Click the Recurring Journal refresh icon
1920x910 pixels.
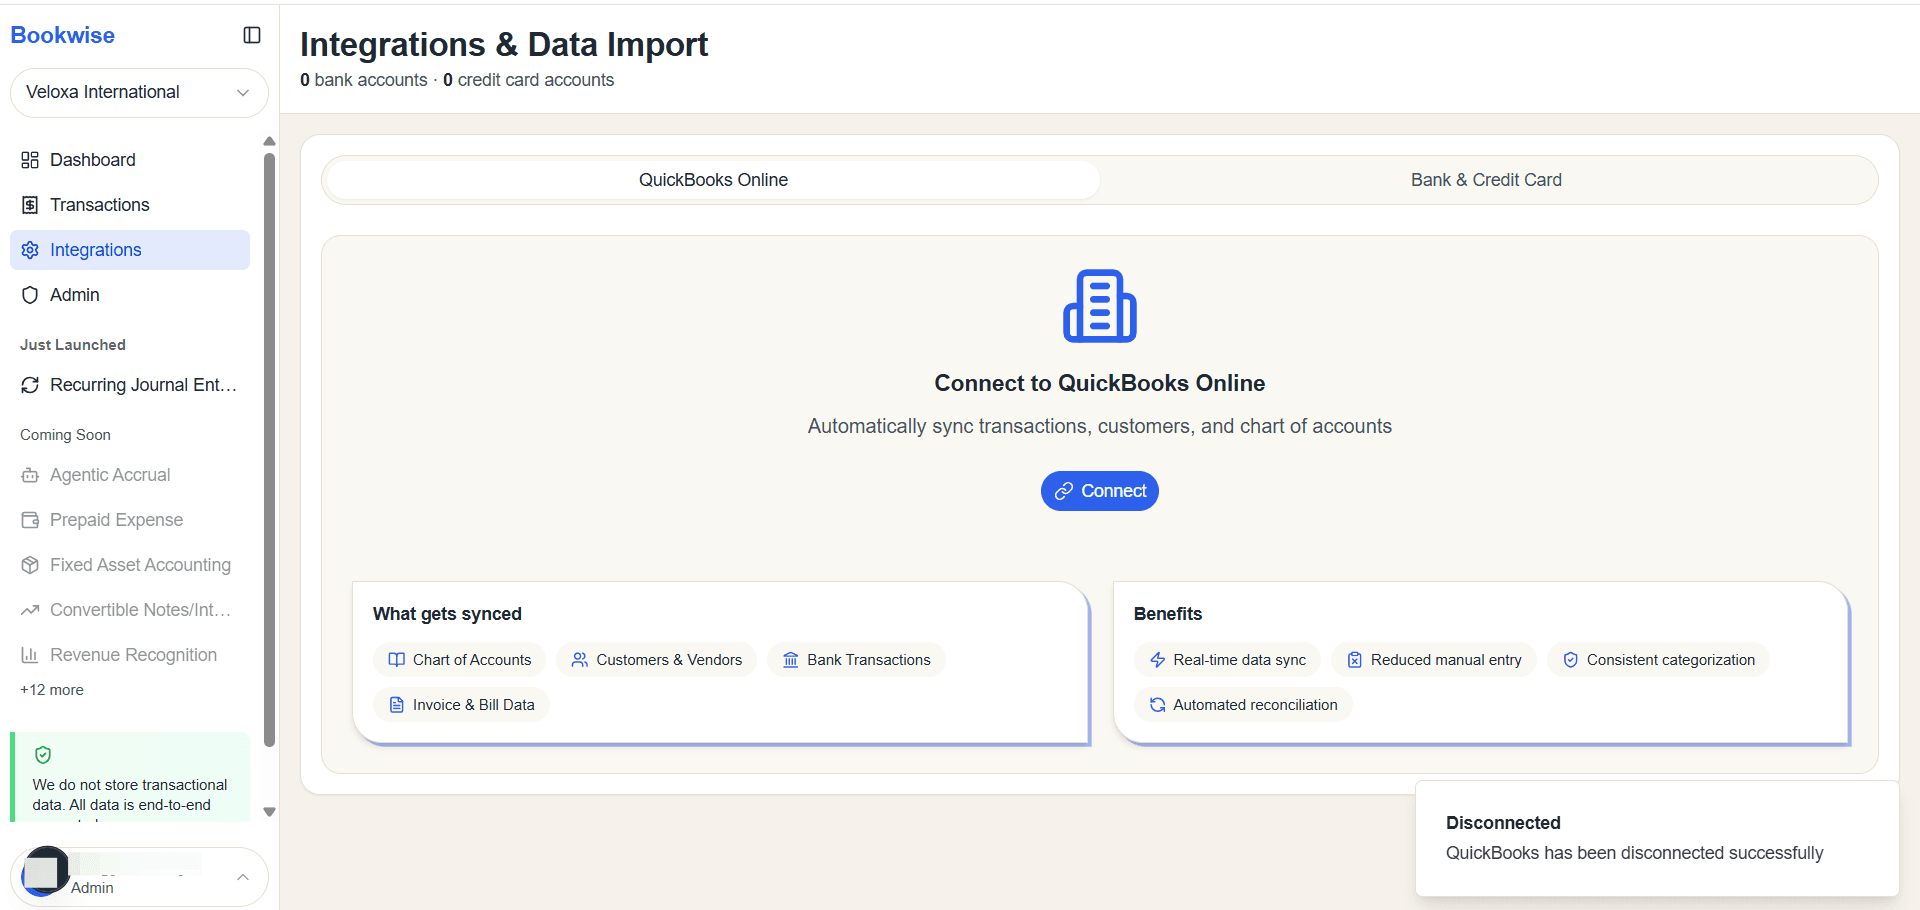(x=30, y=385)
